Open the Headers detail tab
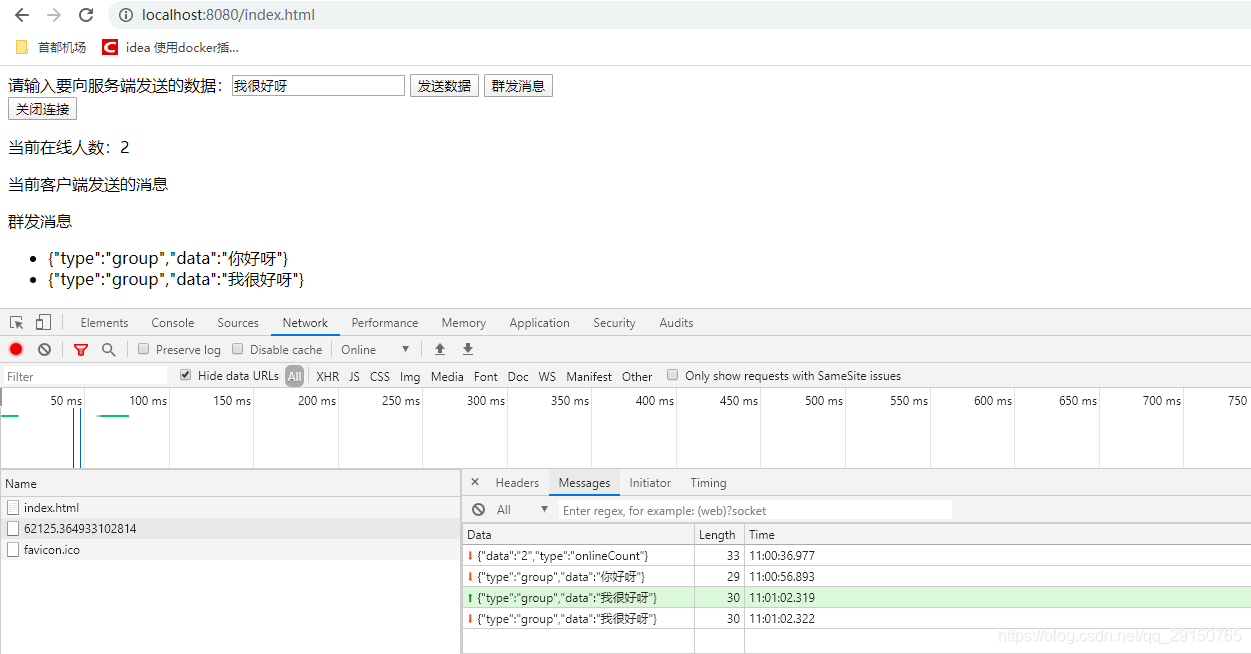1251x654 pixels. point(517,483)
